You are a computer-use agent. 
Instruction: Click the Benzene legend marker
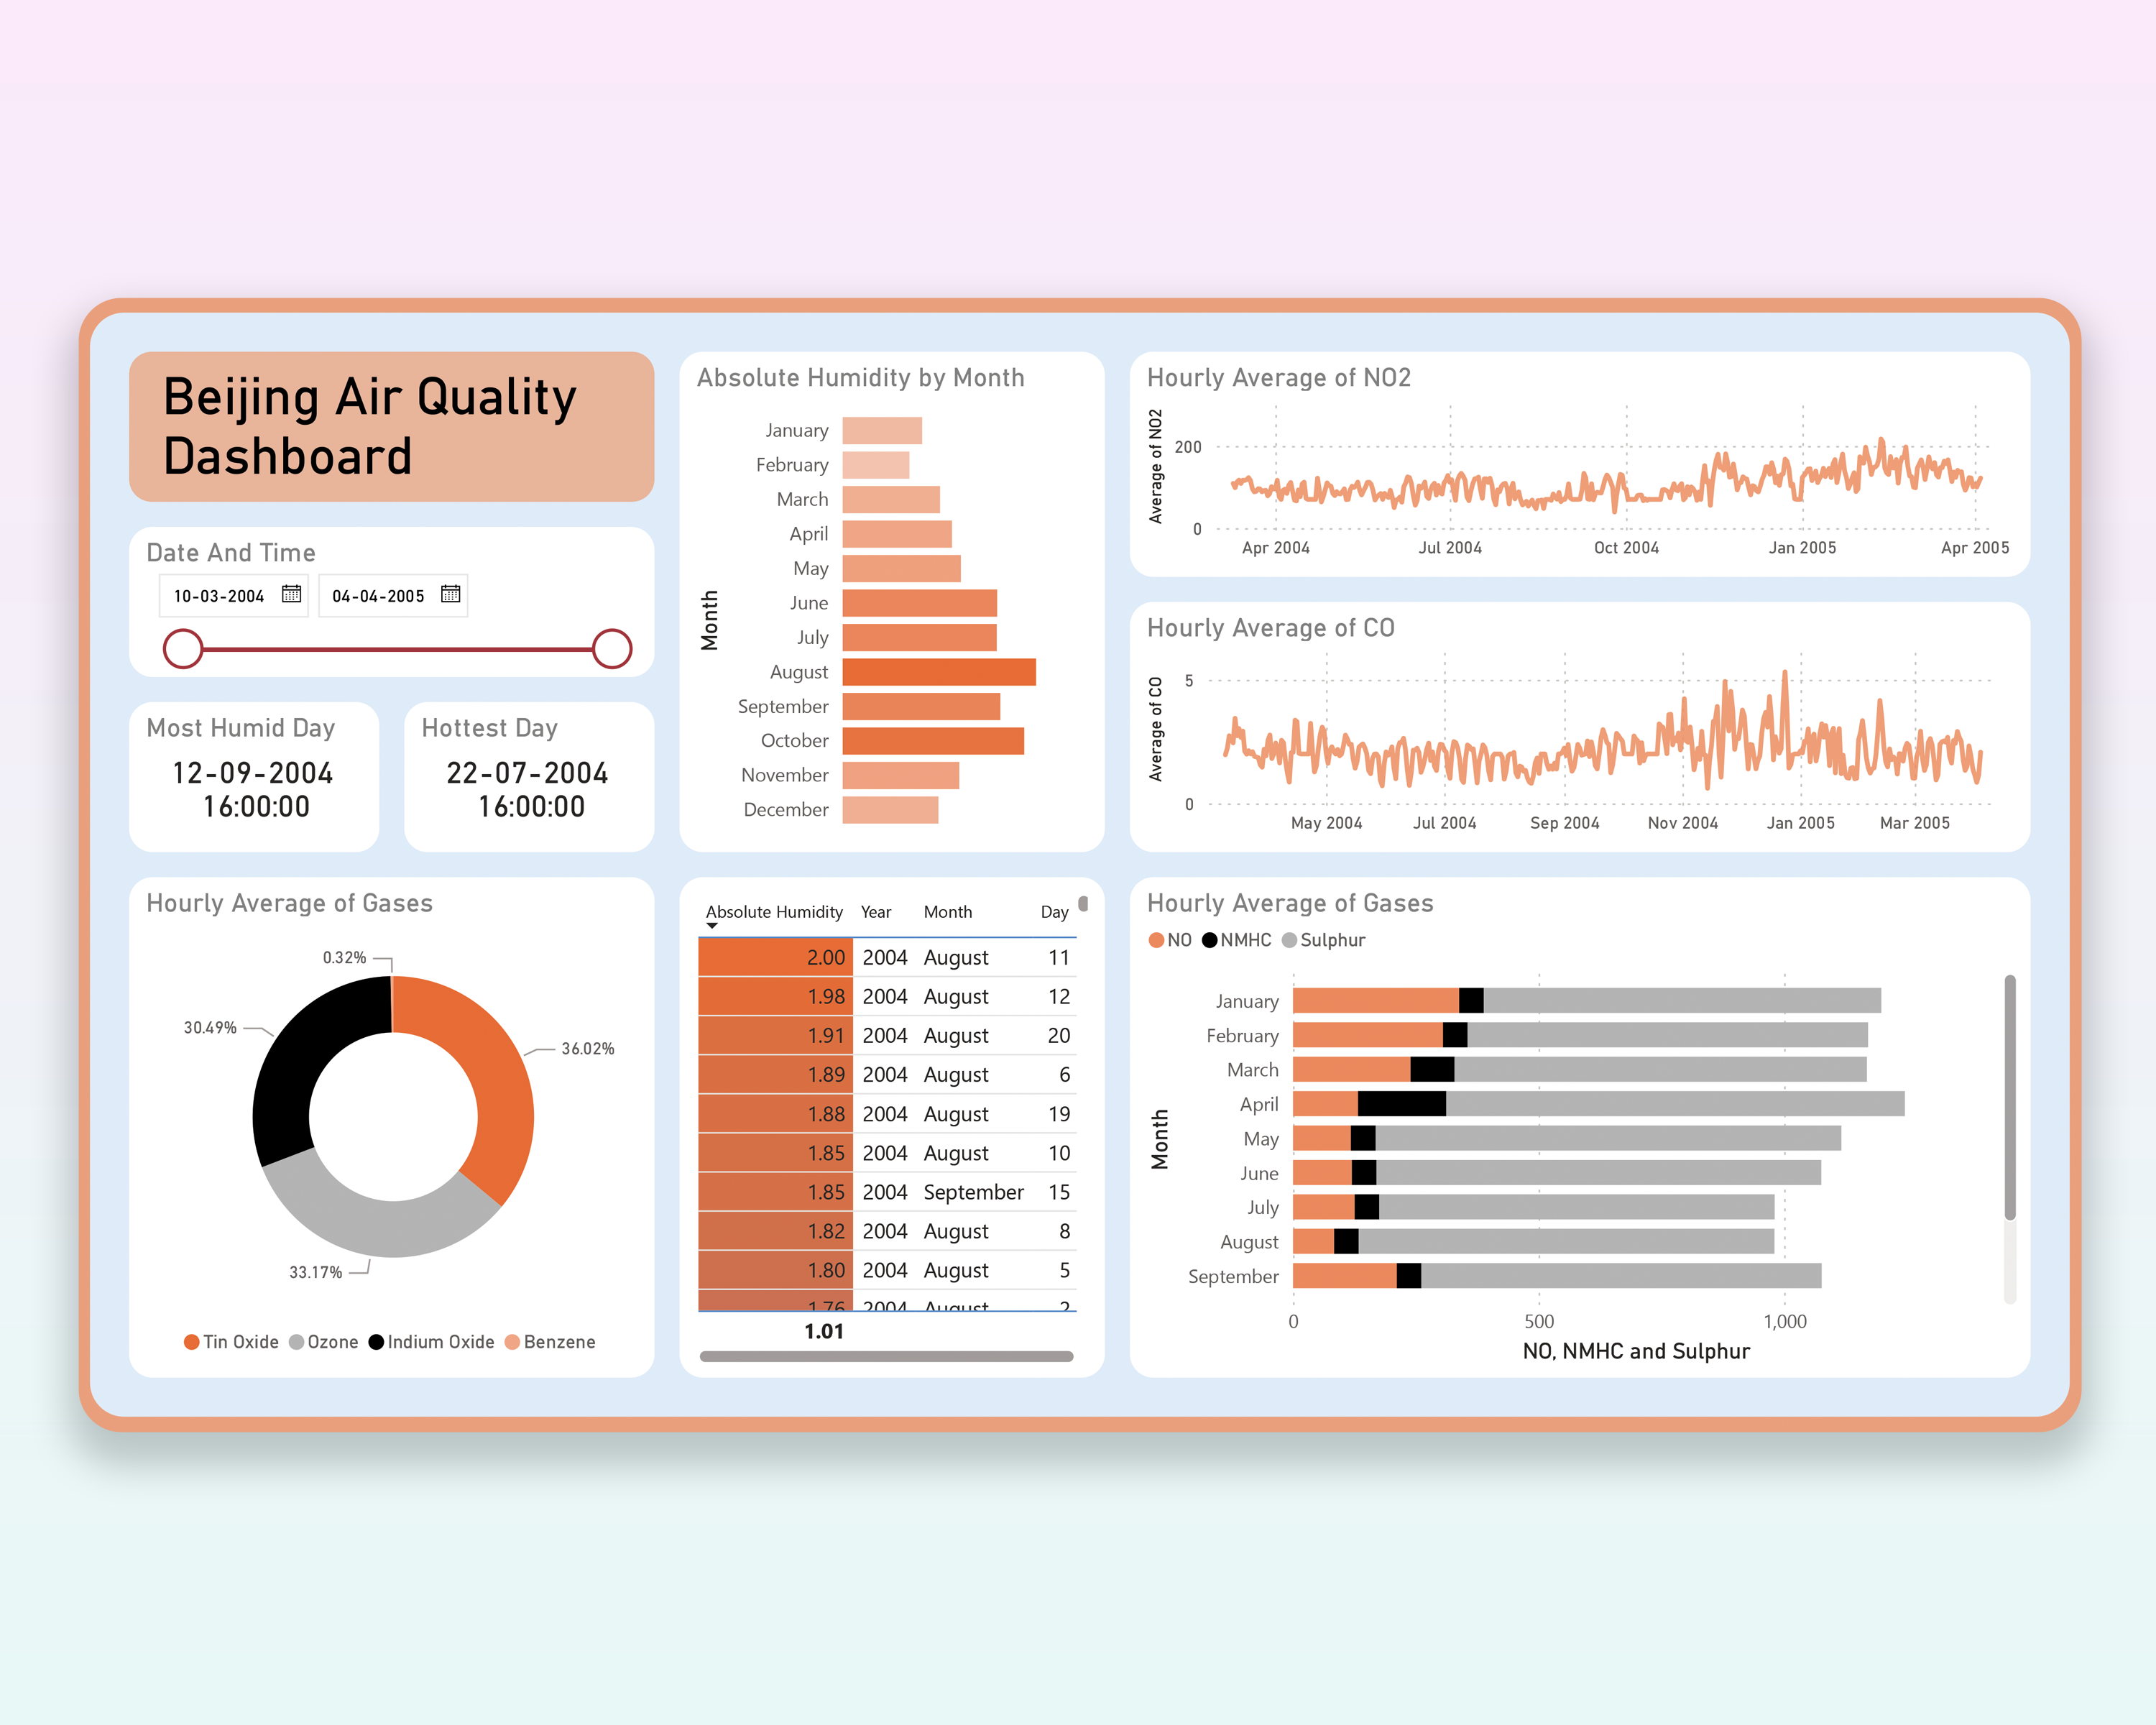tap(512, 1342)
